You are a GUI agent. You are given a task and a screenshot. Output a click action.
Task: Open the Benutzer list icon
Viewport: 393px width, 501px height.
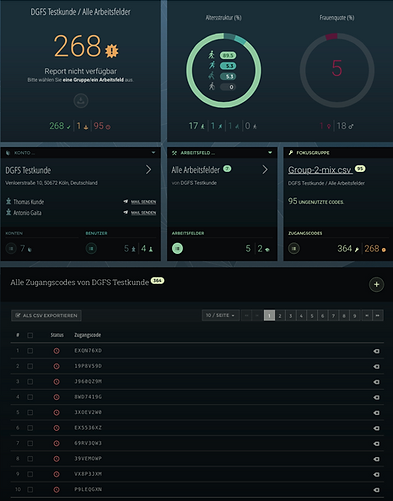tap(91, 248)
